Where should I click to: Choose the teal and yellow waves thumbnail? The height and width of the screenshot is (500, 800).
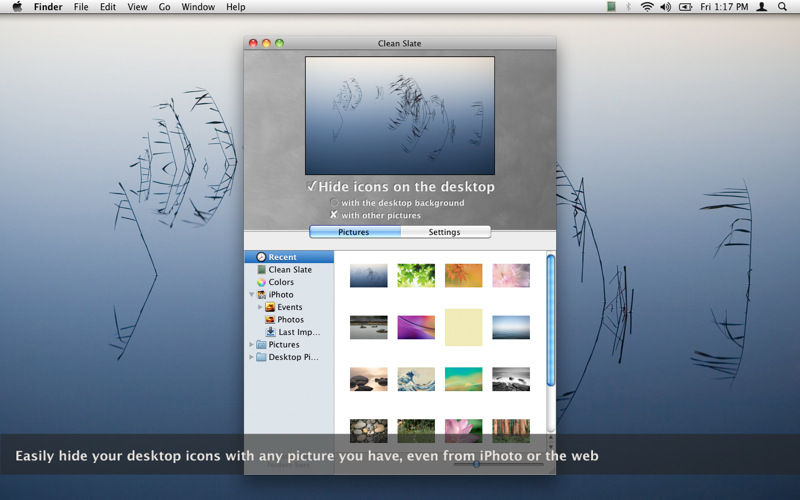[463, 379]
